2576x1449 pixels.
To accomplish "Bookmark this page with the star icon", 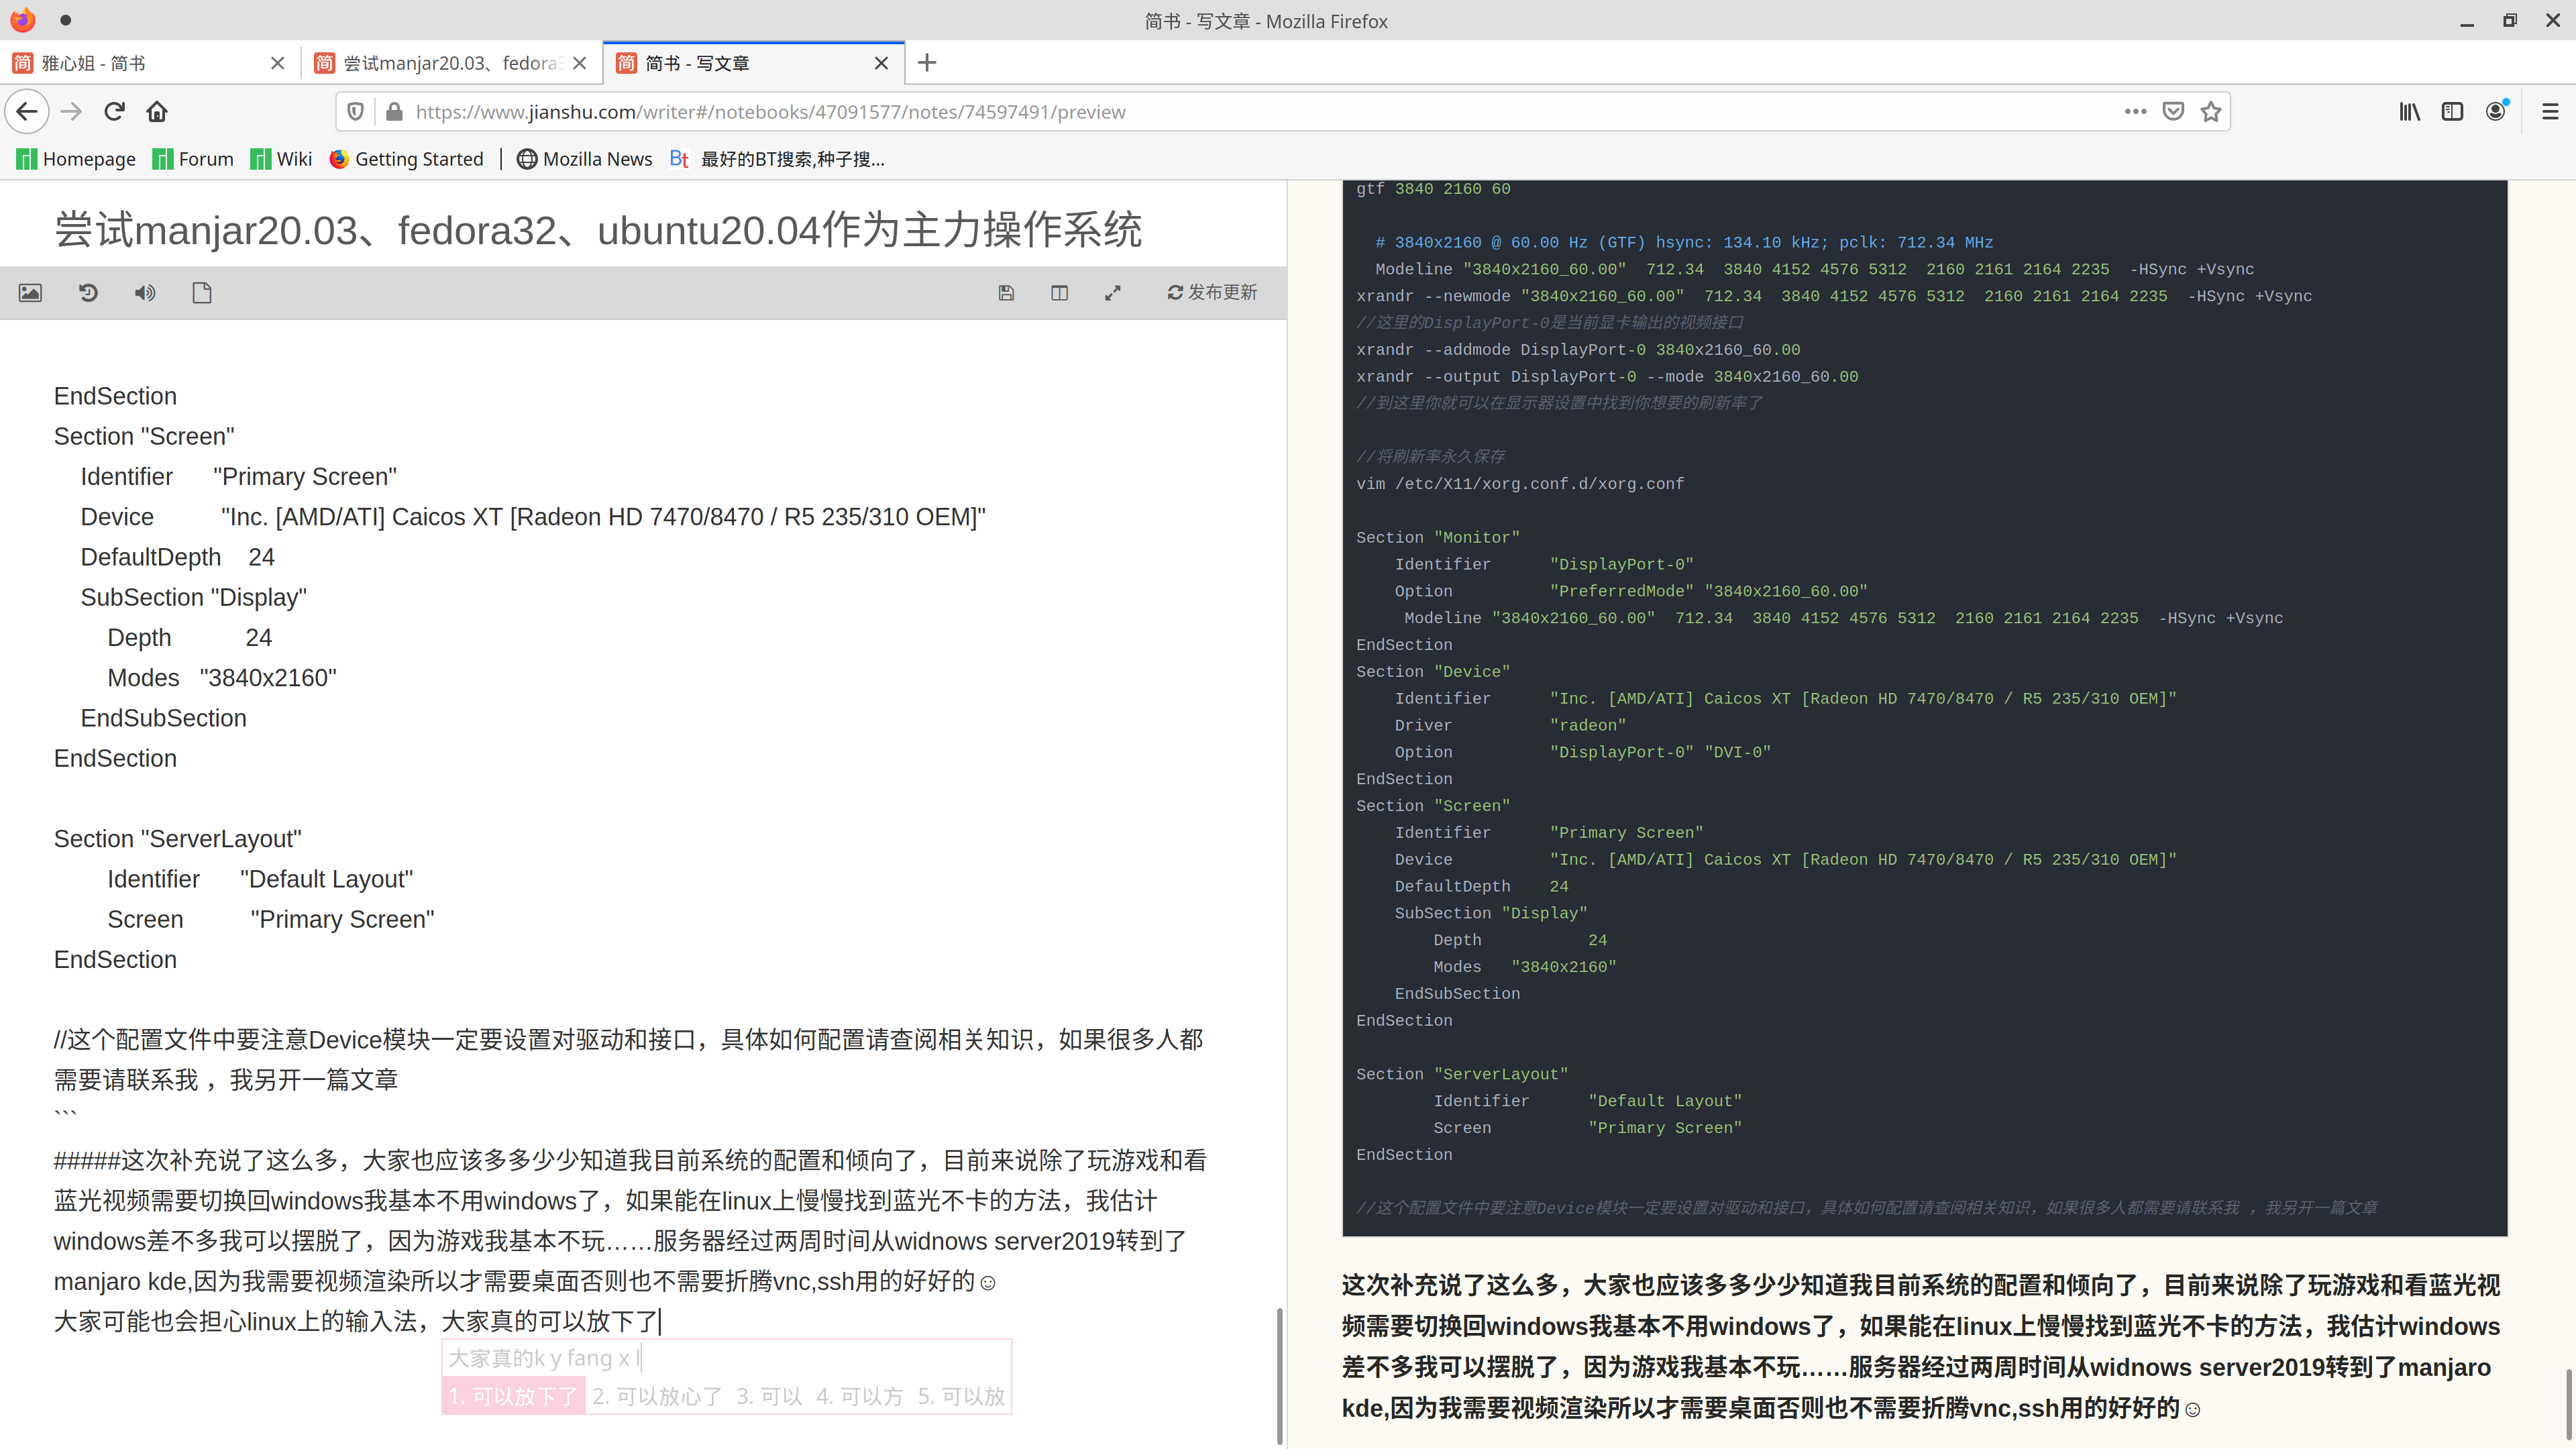I will tap(2211, 112).
